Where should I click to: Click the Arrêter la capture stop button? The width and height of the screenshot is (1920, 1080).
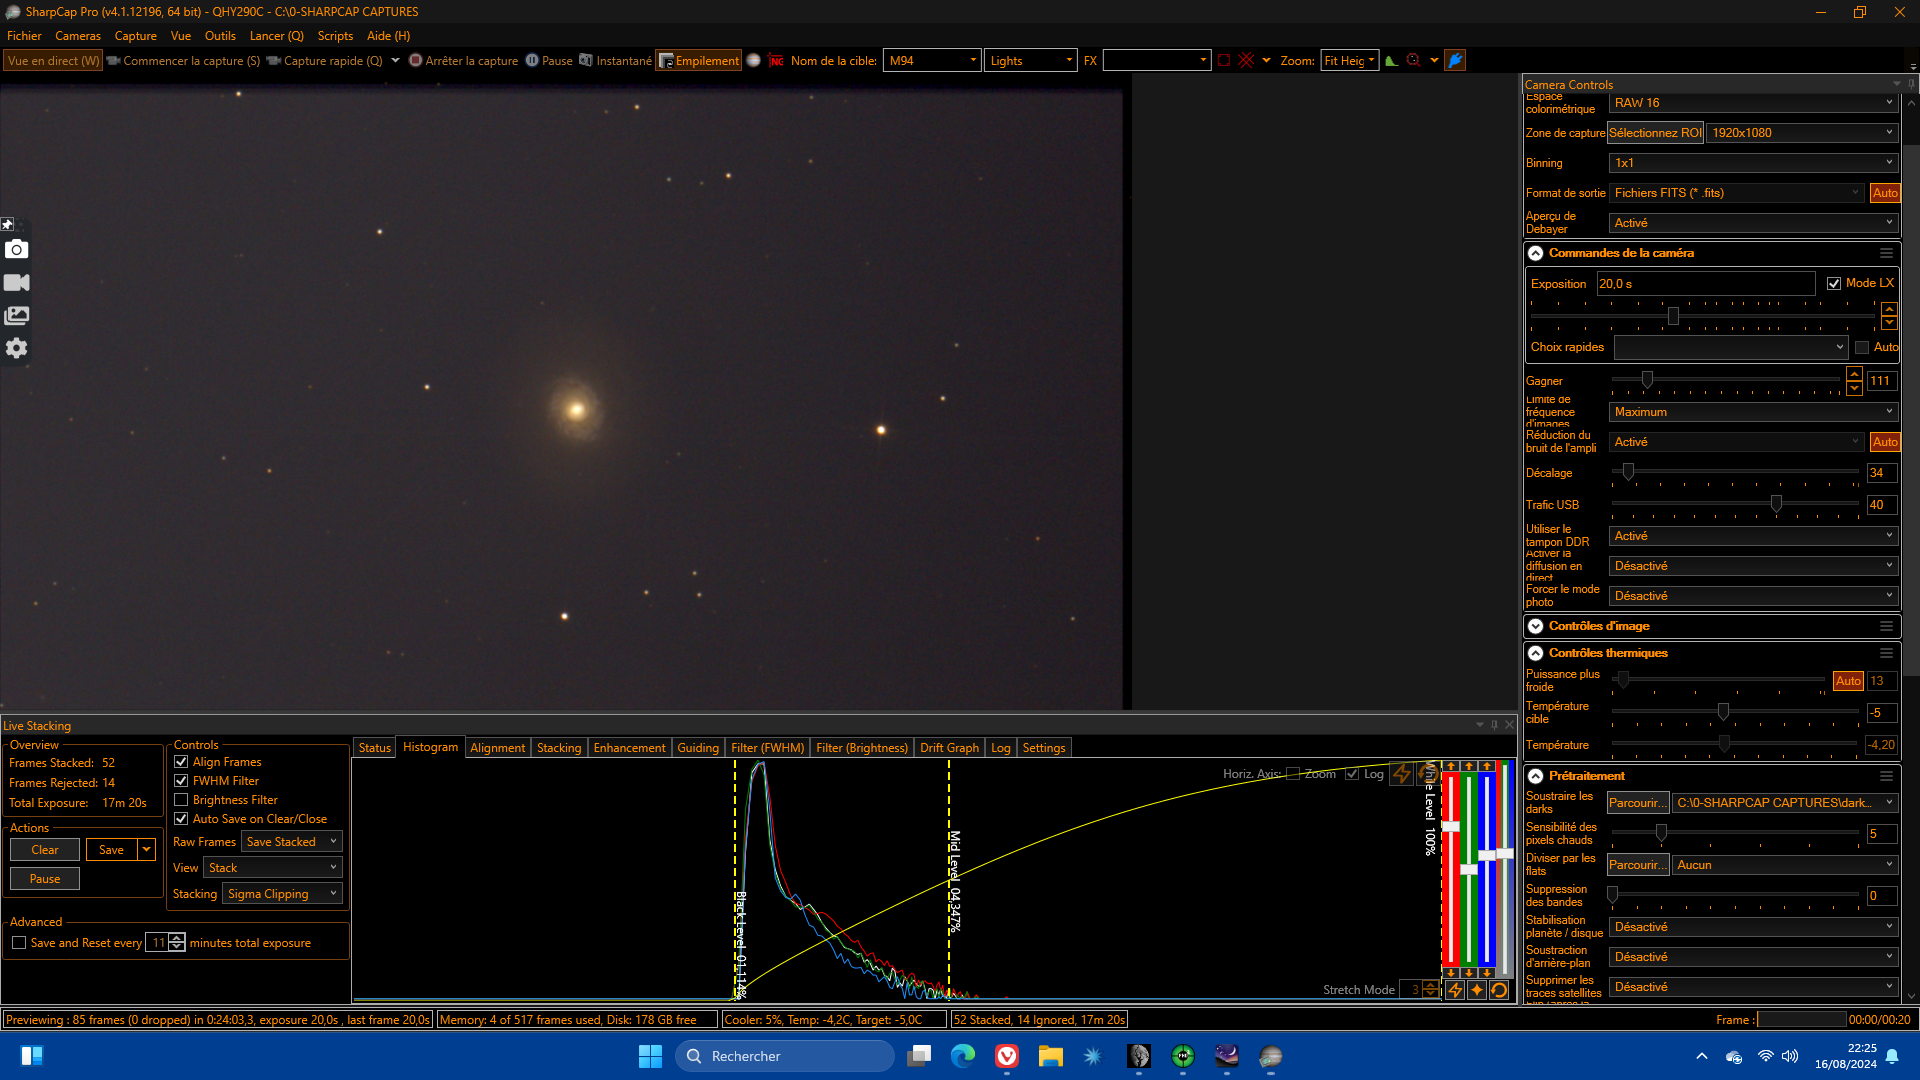tap(463, 61)
